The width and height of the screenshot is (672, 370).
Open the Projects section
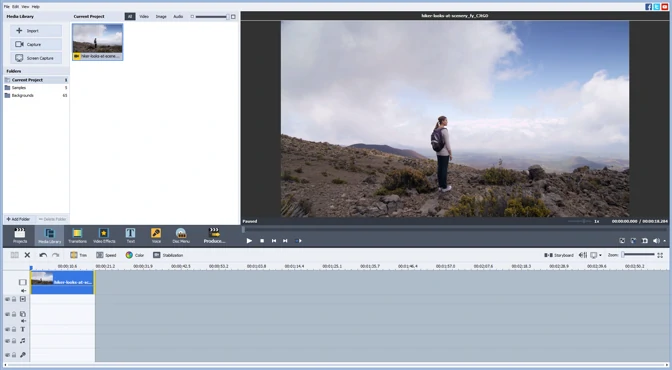click(x=20, y=235)
